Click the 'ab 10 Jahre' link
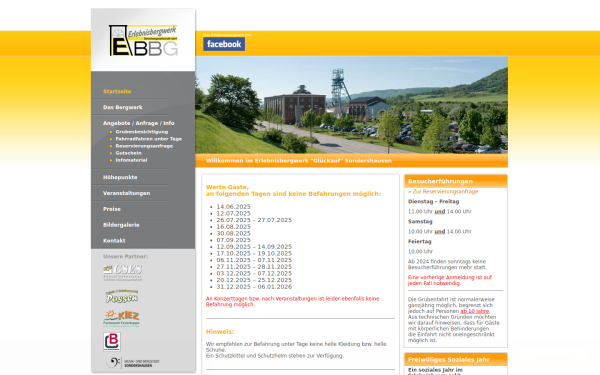The image size is (600, 375). (x=474, y=311)
